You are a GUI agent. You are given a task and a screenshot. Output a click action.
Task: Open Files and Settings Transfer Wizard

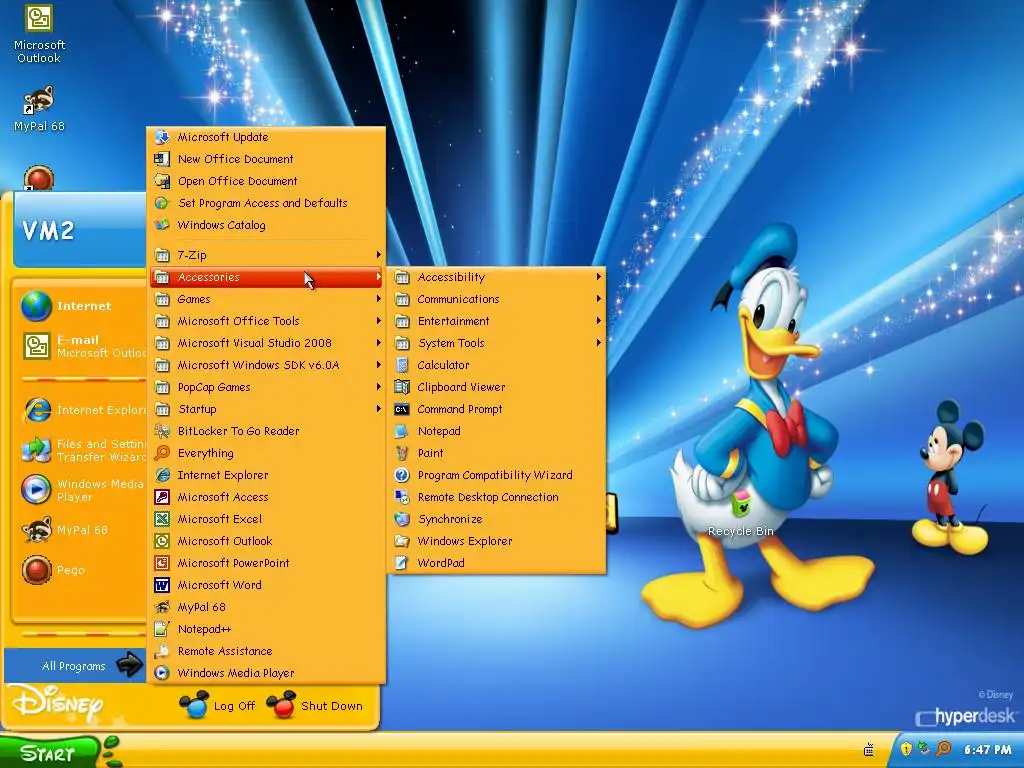point(82,451)
